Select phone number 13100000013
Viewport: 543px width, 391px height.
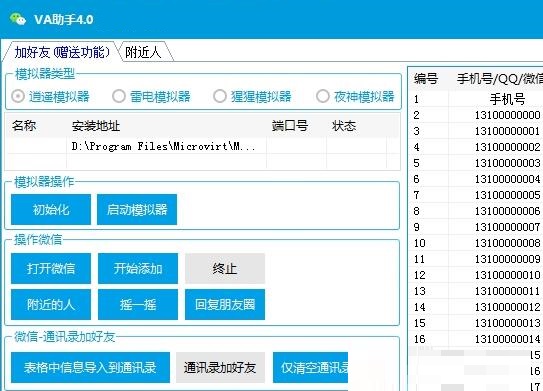point(507,323)
